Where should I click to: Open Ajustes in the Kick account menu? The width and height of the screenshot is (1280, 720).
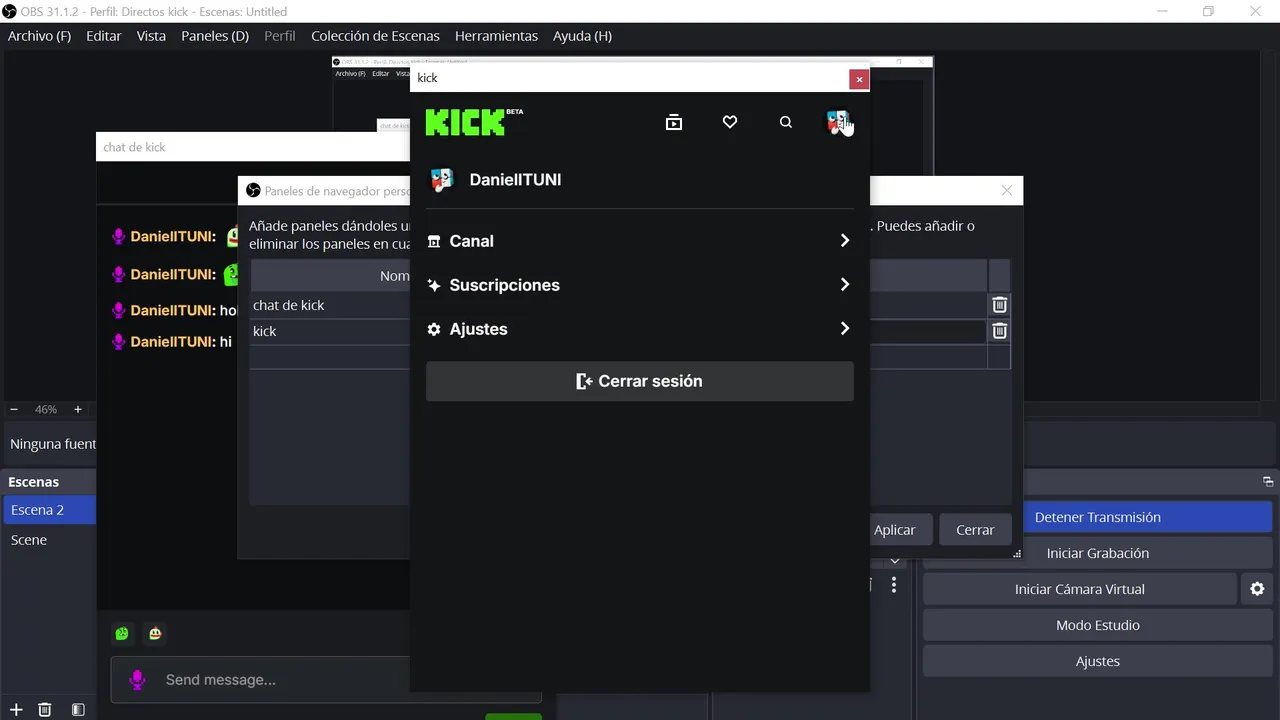tap(640, 329)
